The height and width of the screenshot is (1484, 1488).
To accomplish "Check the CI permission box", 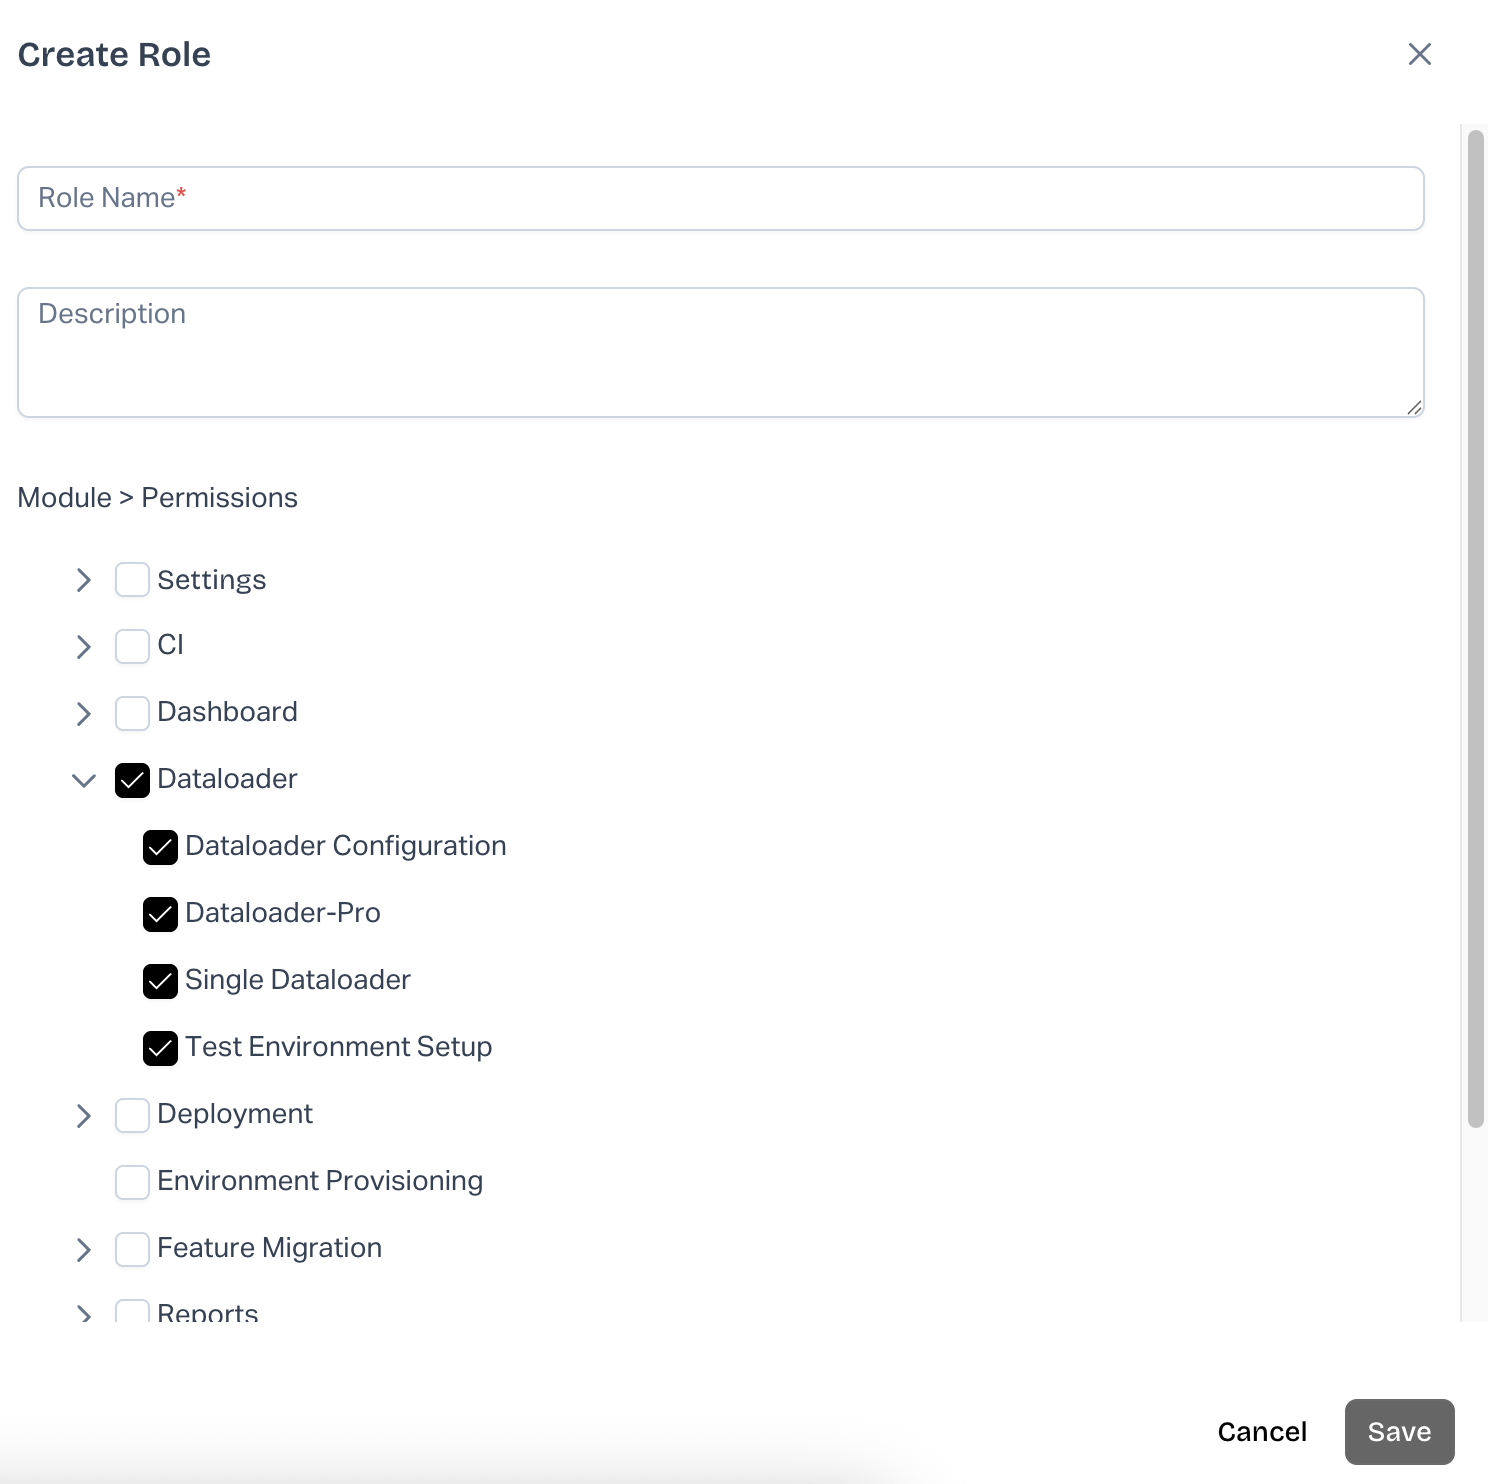I will (132, 647).
